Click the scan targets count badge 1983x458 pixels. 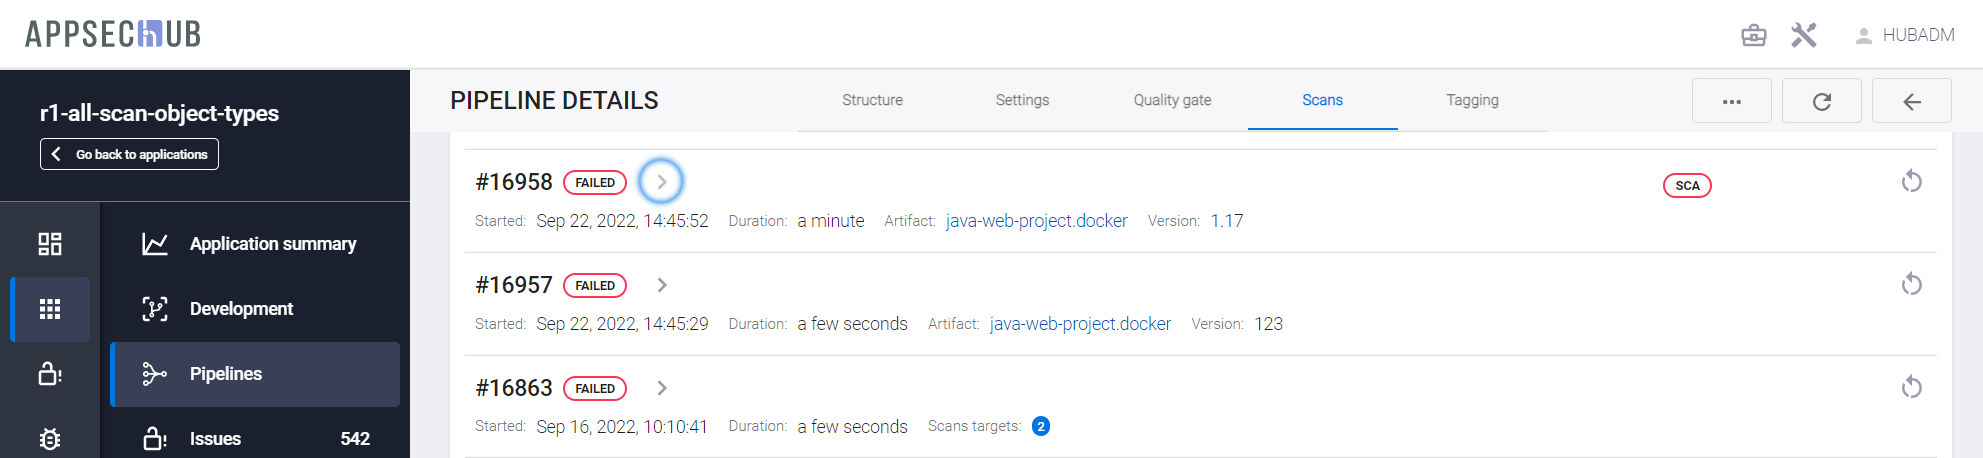point(1040,427)
